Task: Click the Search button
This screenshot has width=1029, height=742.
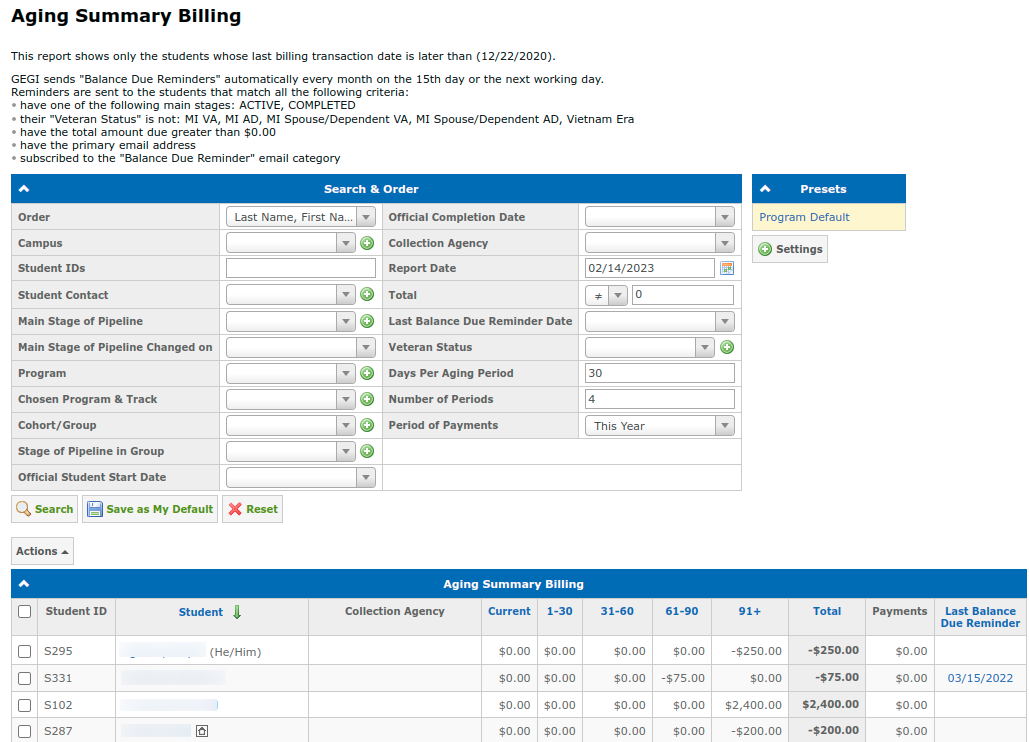Action: pos(45,509)
